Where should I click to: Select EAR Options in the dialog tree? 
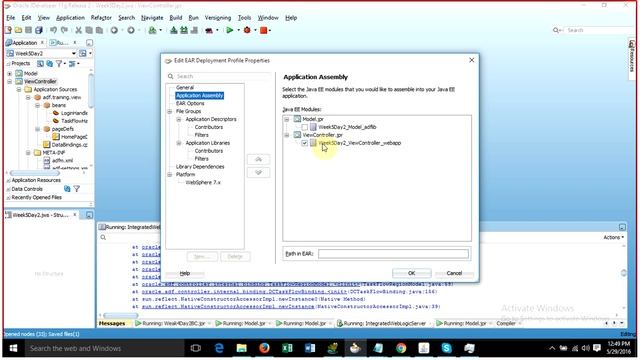point(190,103)
